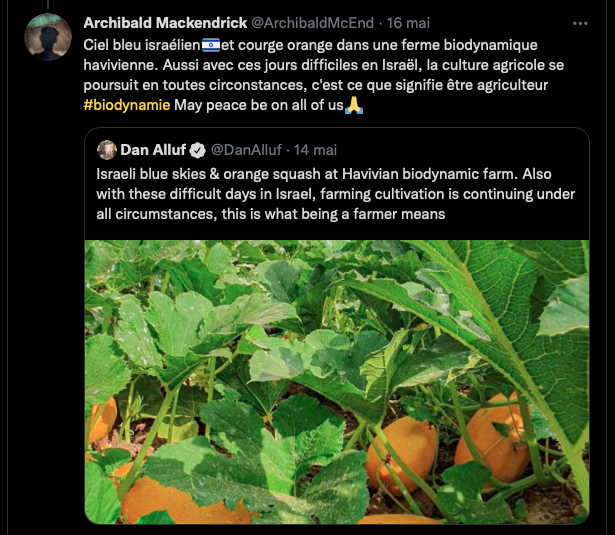Image resolution: width=615 pixels, height=535 pixels.
Task: Open the 14 mai quoted tweet timestamp
Action: [315, 150]
